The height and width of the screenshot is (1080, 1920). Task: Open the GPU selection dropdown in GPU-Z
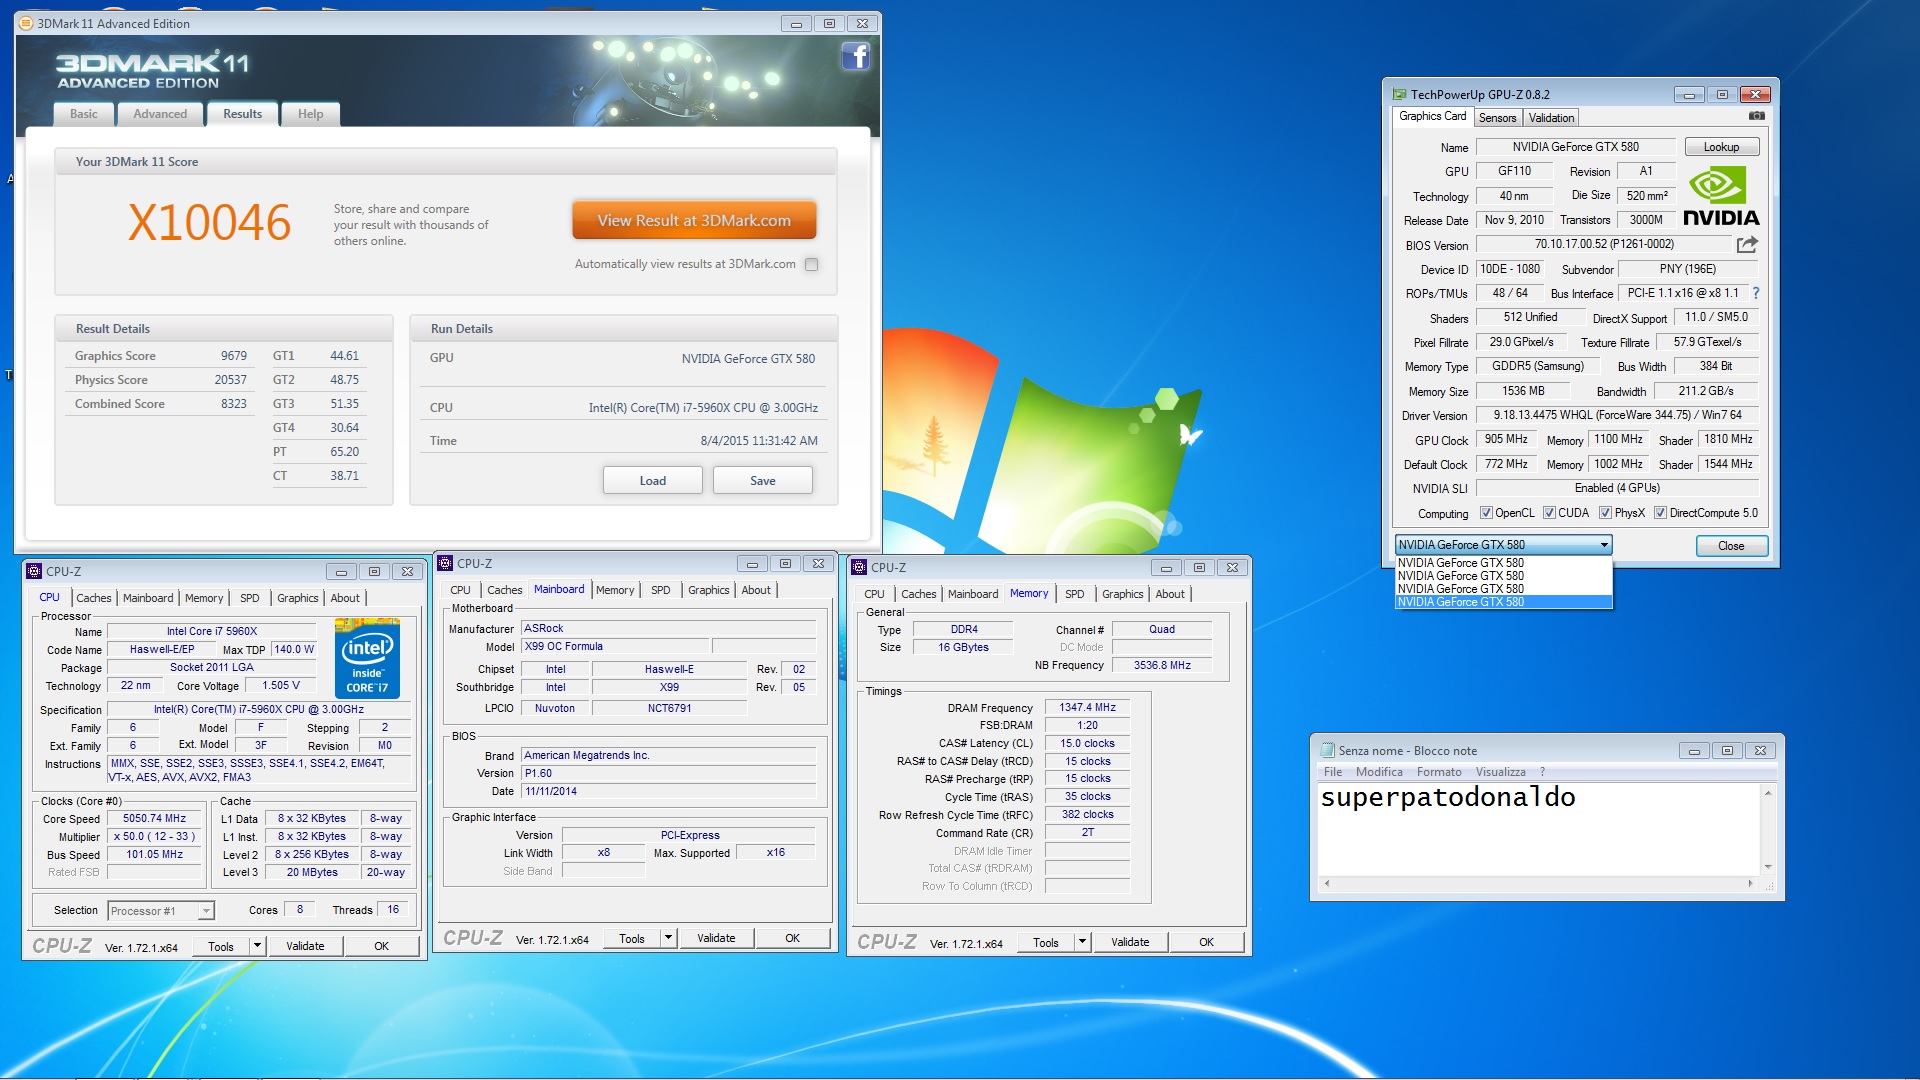click(1503, 545)
